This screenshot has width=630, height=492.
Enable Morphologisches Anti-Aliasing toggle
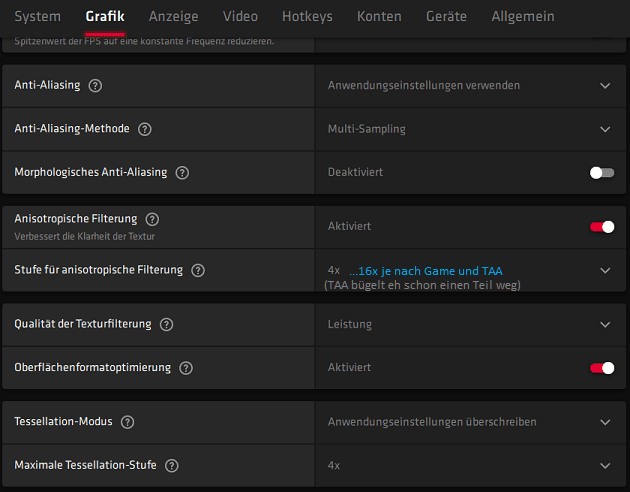[602, 173]
